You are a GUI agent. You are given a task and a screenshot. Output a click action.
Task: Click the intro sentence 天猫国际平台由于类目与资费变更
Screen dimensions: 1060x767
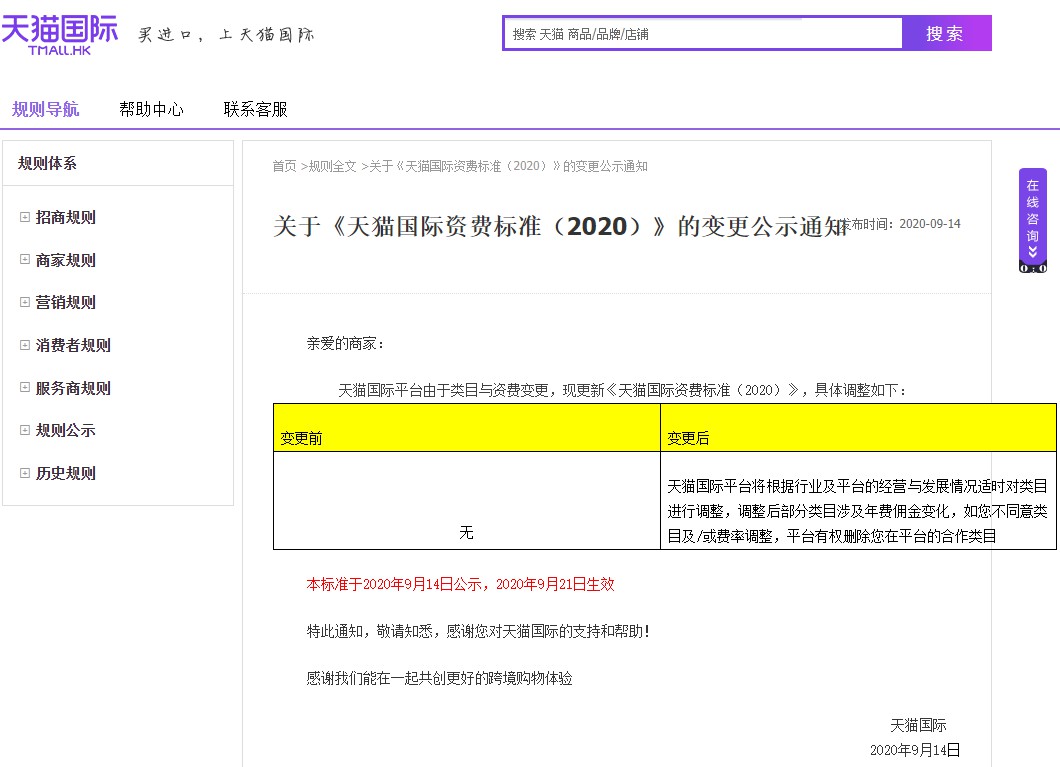(x=621, y=390)
